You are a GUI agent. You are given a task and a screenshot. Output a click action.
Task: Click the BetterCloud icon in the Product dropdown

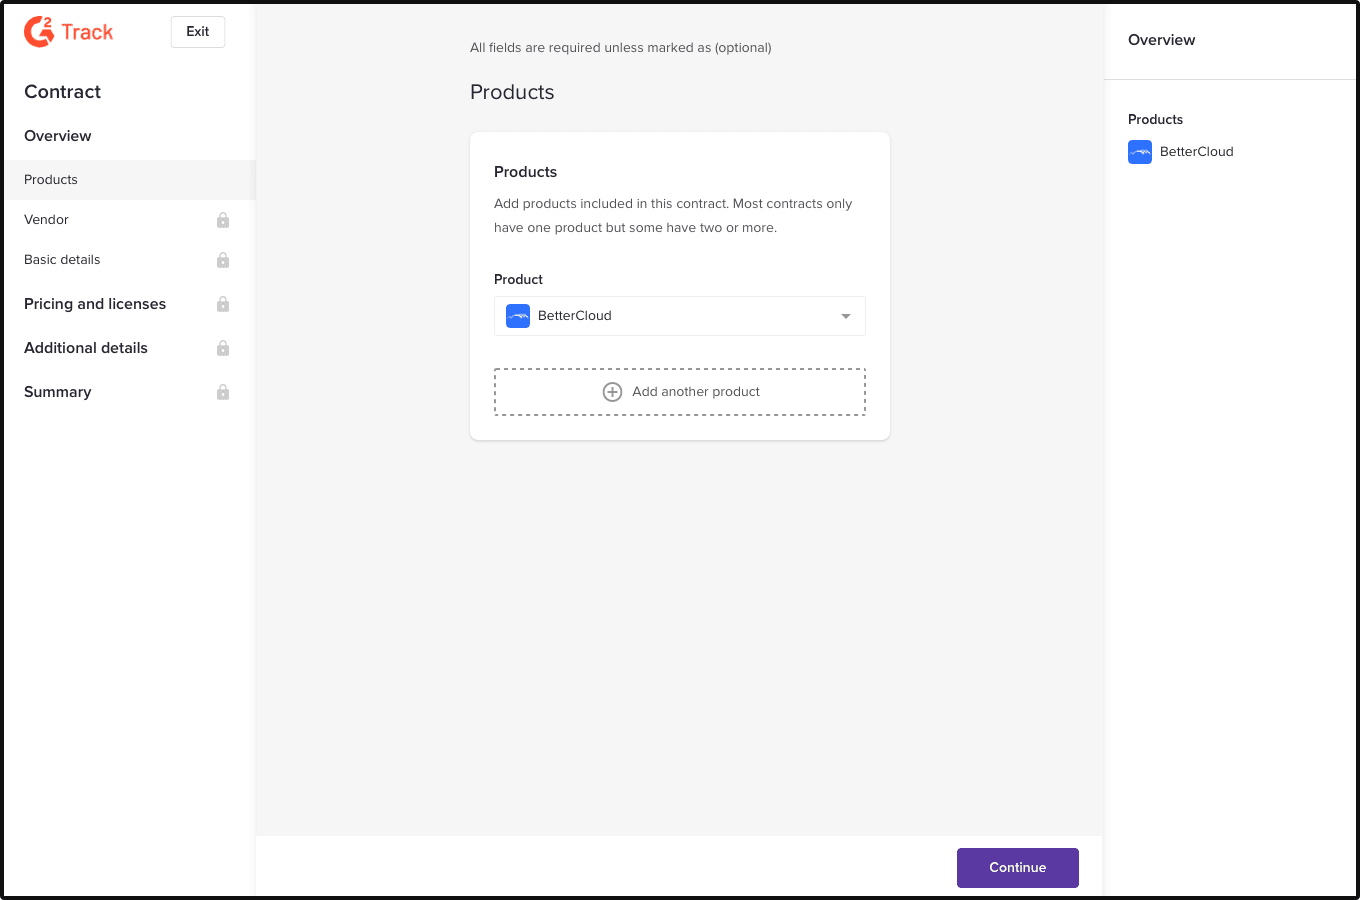point(518,316)
